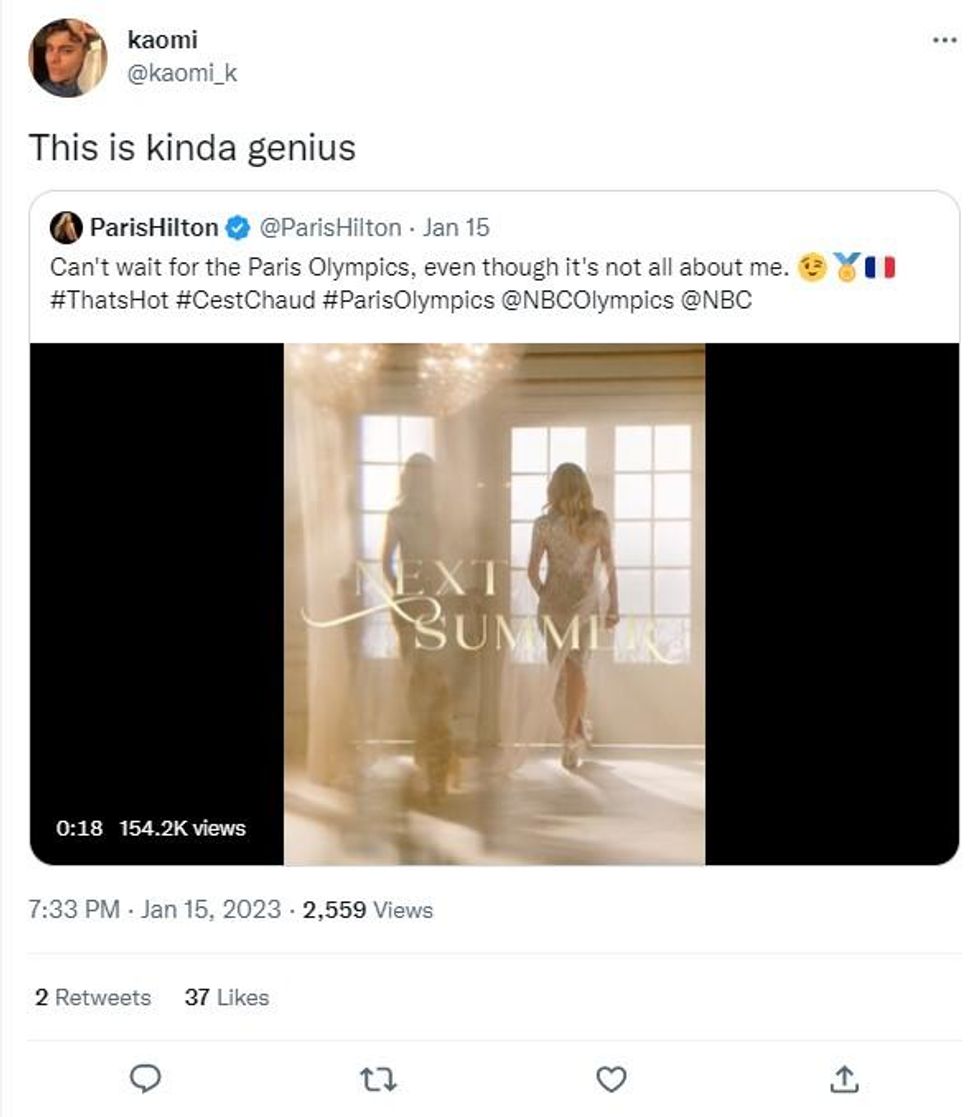The image size is (980, 1117).
Task: Open the @kaomi_k handle link
Action: [x=182, y=73]
